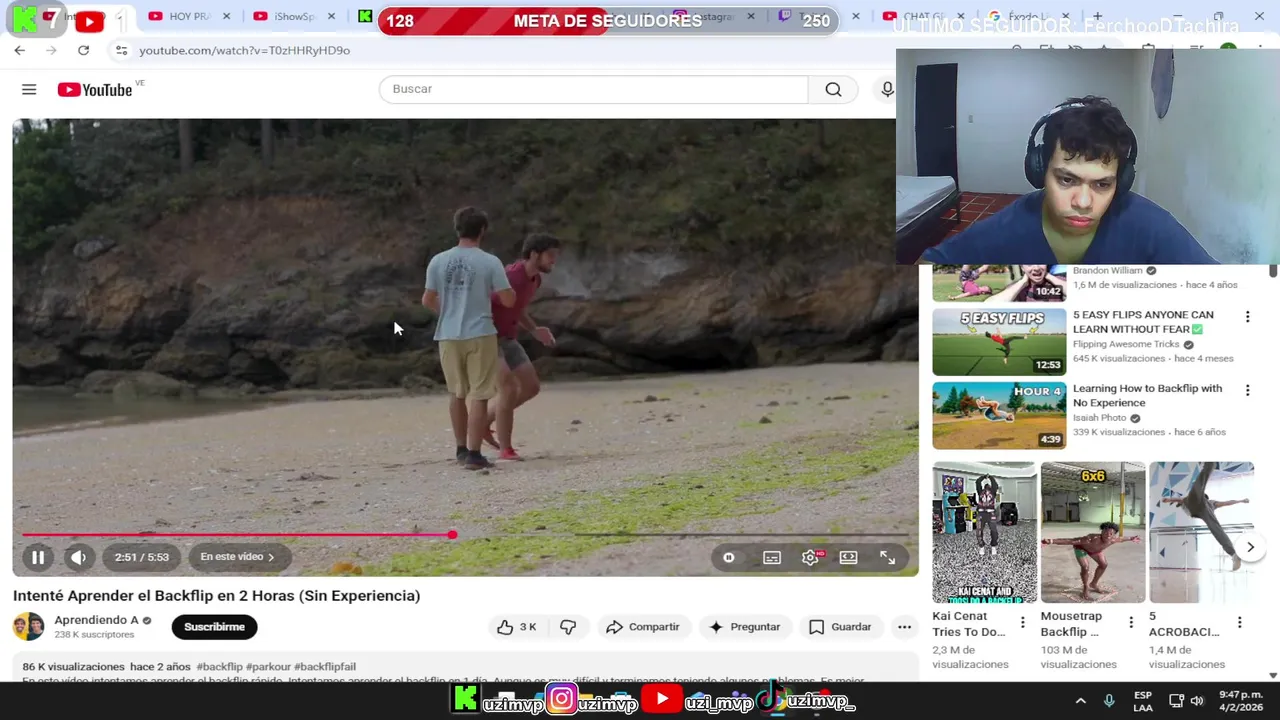Screen dimensions: 1280x720
Task: Focus the Buscar search field
Action: 593,89
